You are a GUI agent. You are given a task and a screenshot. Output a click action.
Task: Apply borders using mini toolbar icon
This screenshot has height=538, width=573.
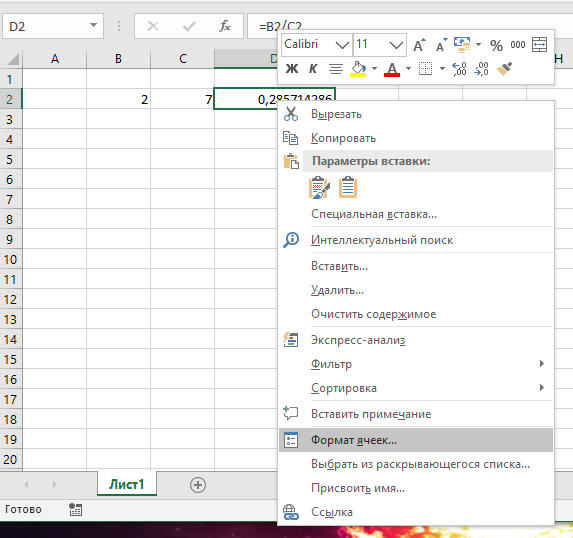coord(425,68)
